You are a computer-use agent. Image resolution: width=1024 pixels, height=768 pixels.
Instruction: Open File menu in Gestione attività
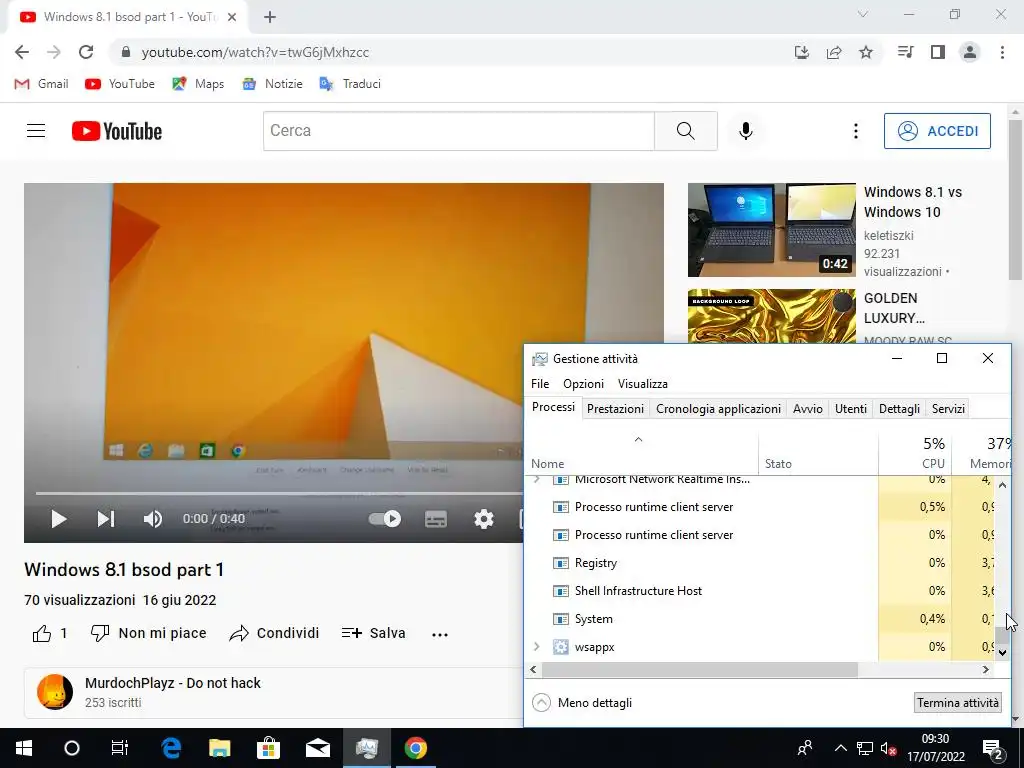(x=540, y=384)
